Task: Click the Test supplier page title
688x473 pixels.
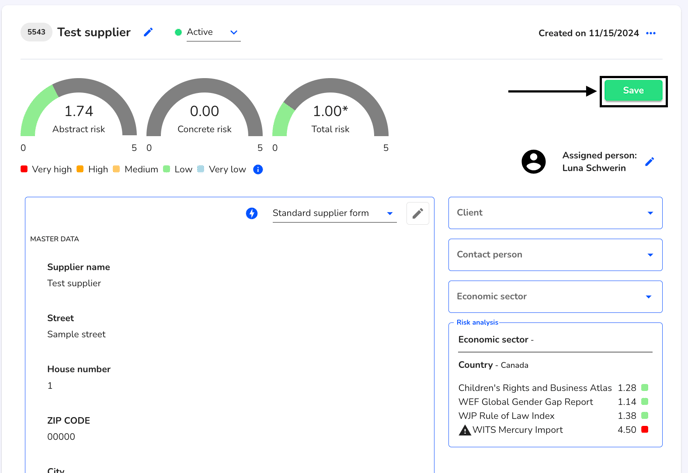Action: click(x=94, y=32)
